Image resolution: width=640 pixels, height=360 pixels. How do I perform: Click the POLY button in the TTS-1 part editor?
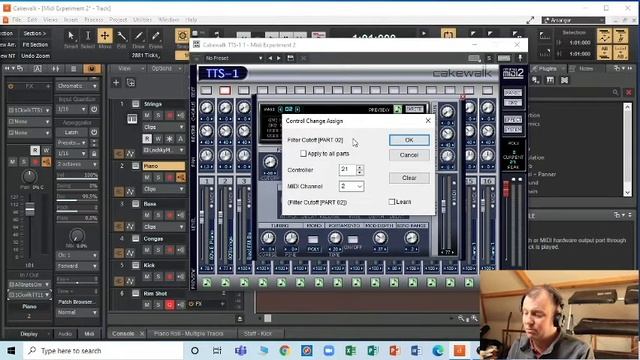coord(313,240)
